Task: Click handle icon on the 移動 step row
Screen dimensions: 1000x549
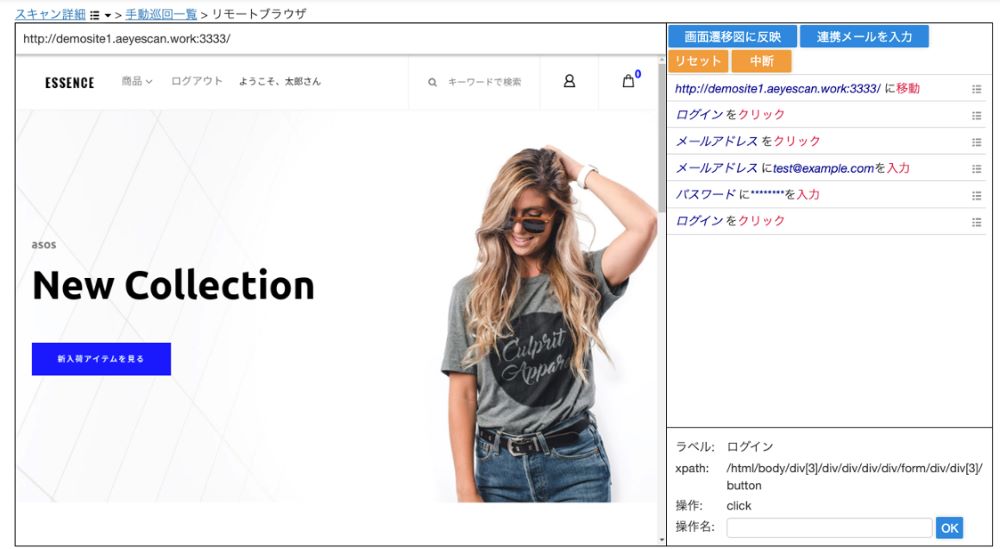Action: (976, 89)
